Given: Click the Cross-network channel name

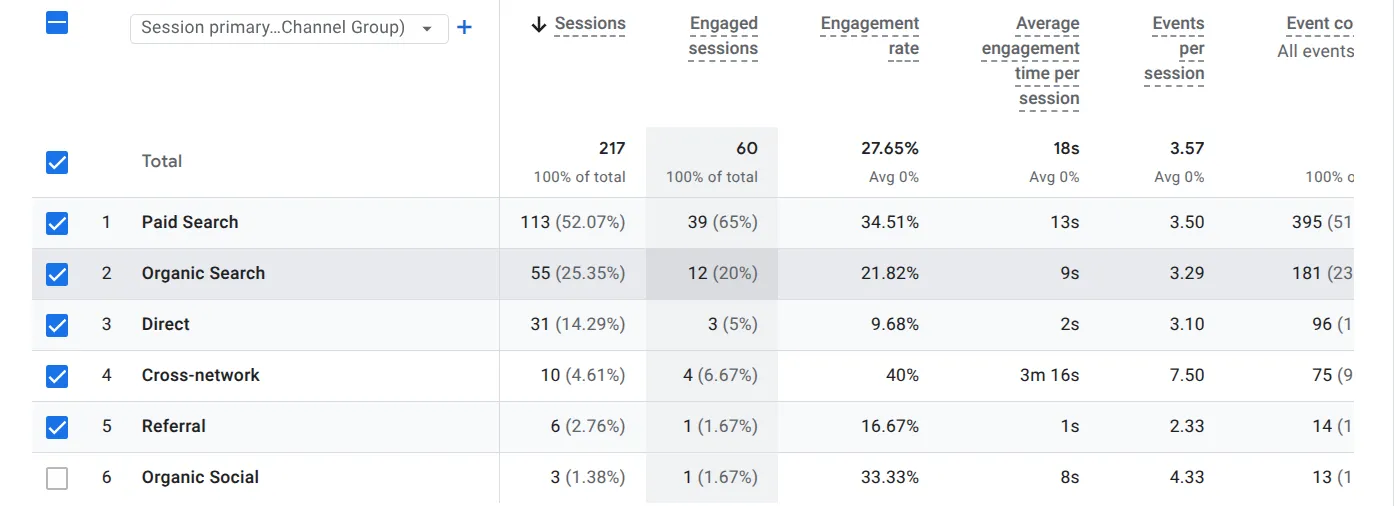Looking at the screenshot, I should (x=200, y=376).
